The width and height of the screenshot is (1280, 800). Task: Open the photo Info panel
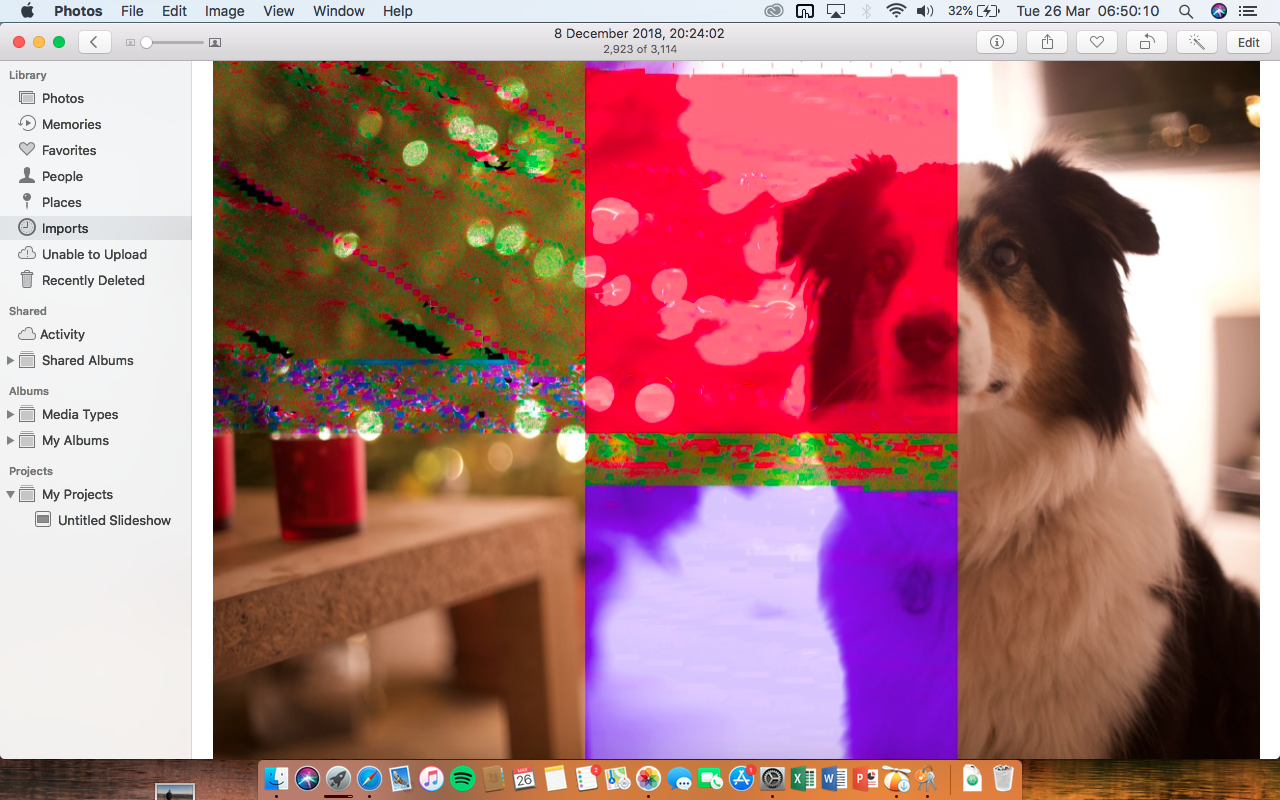coord(997,42)
